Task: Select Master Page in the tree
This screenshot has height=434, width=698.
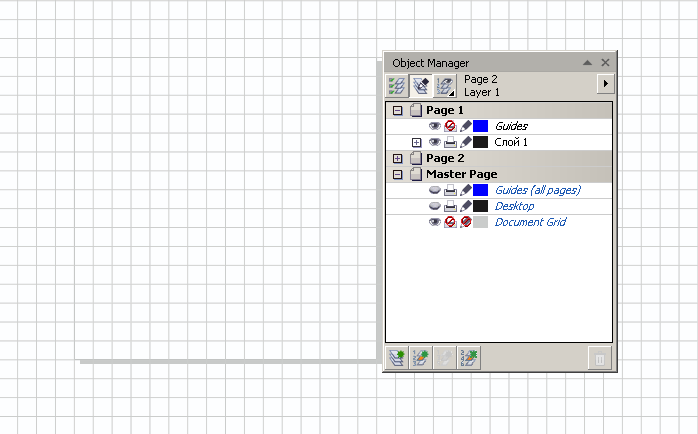Action: 462,174
